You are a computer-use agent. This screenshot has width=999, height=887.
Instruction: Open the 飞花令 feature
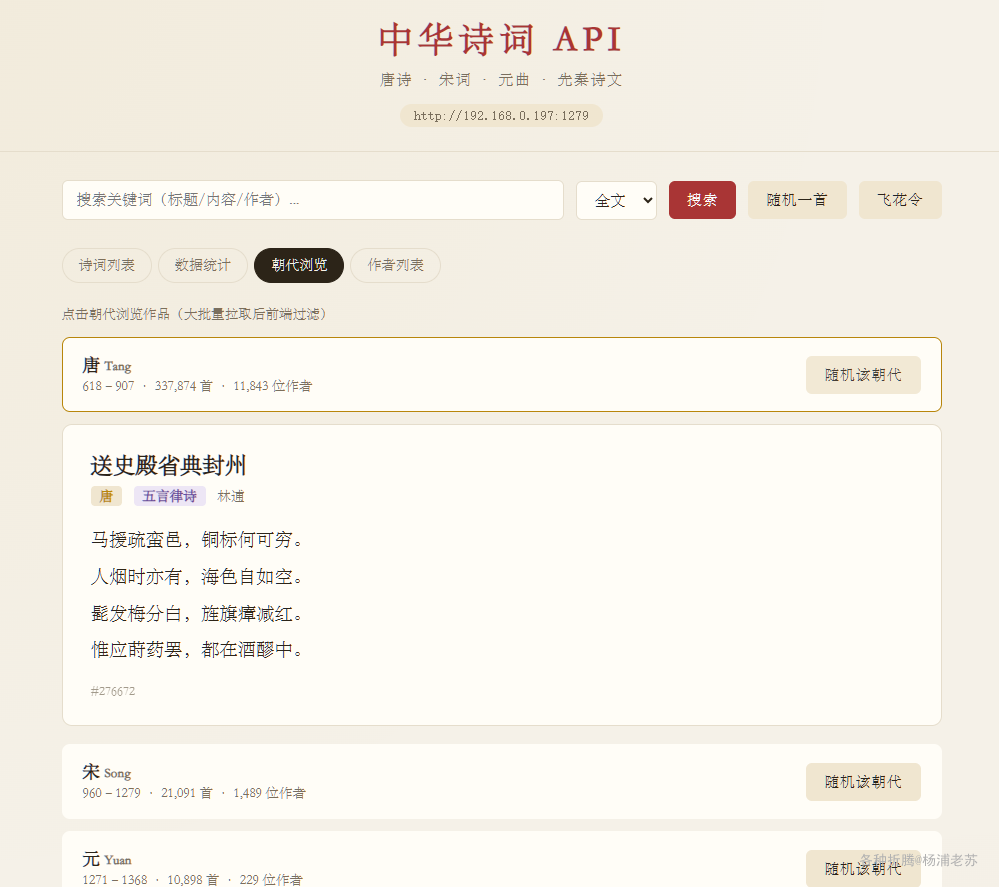pos(900,200)
